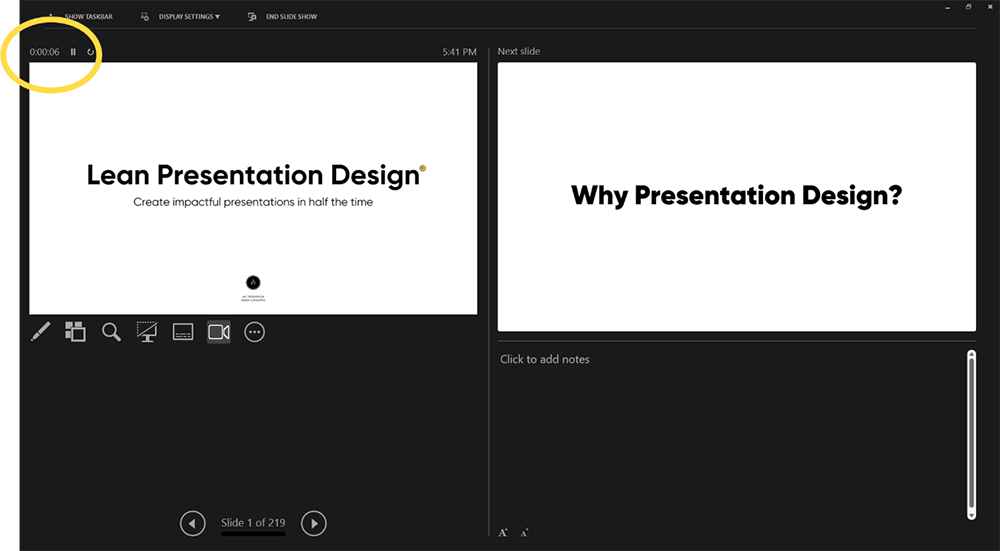
Task: Select the next slide preview thumbnail
Action: 737,196
